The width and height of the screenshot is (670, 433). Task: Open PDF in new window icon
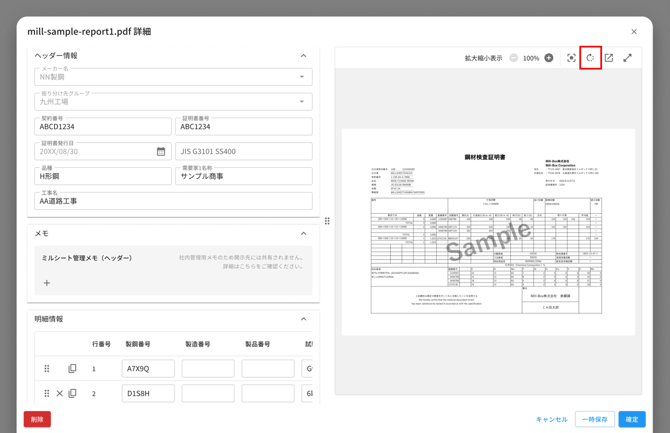[x=609, y=58]
